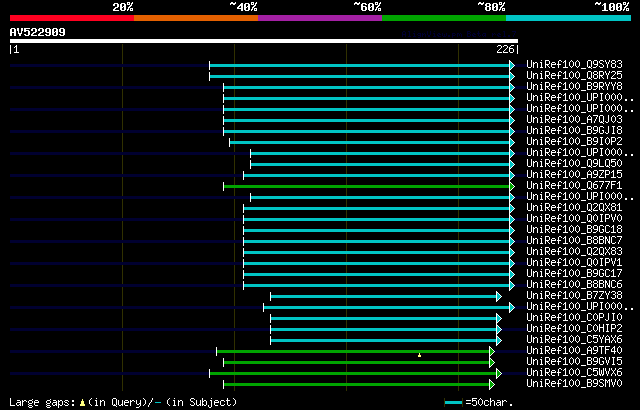
Task: Open hit UniRef100_B9GJI8
Action: tap(574, 131)
